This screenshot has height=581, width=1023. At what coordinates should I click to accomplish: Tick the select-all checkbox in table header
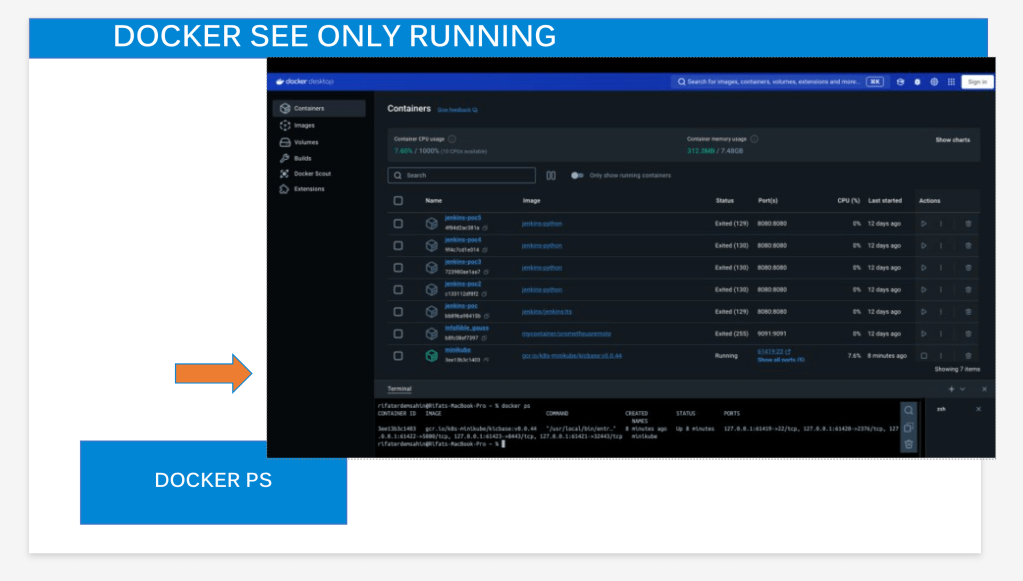[x=398, y=201]
